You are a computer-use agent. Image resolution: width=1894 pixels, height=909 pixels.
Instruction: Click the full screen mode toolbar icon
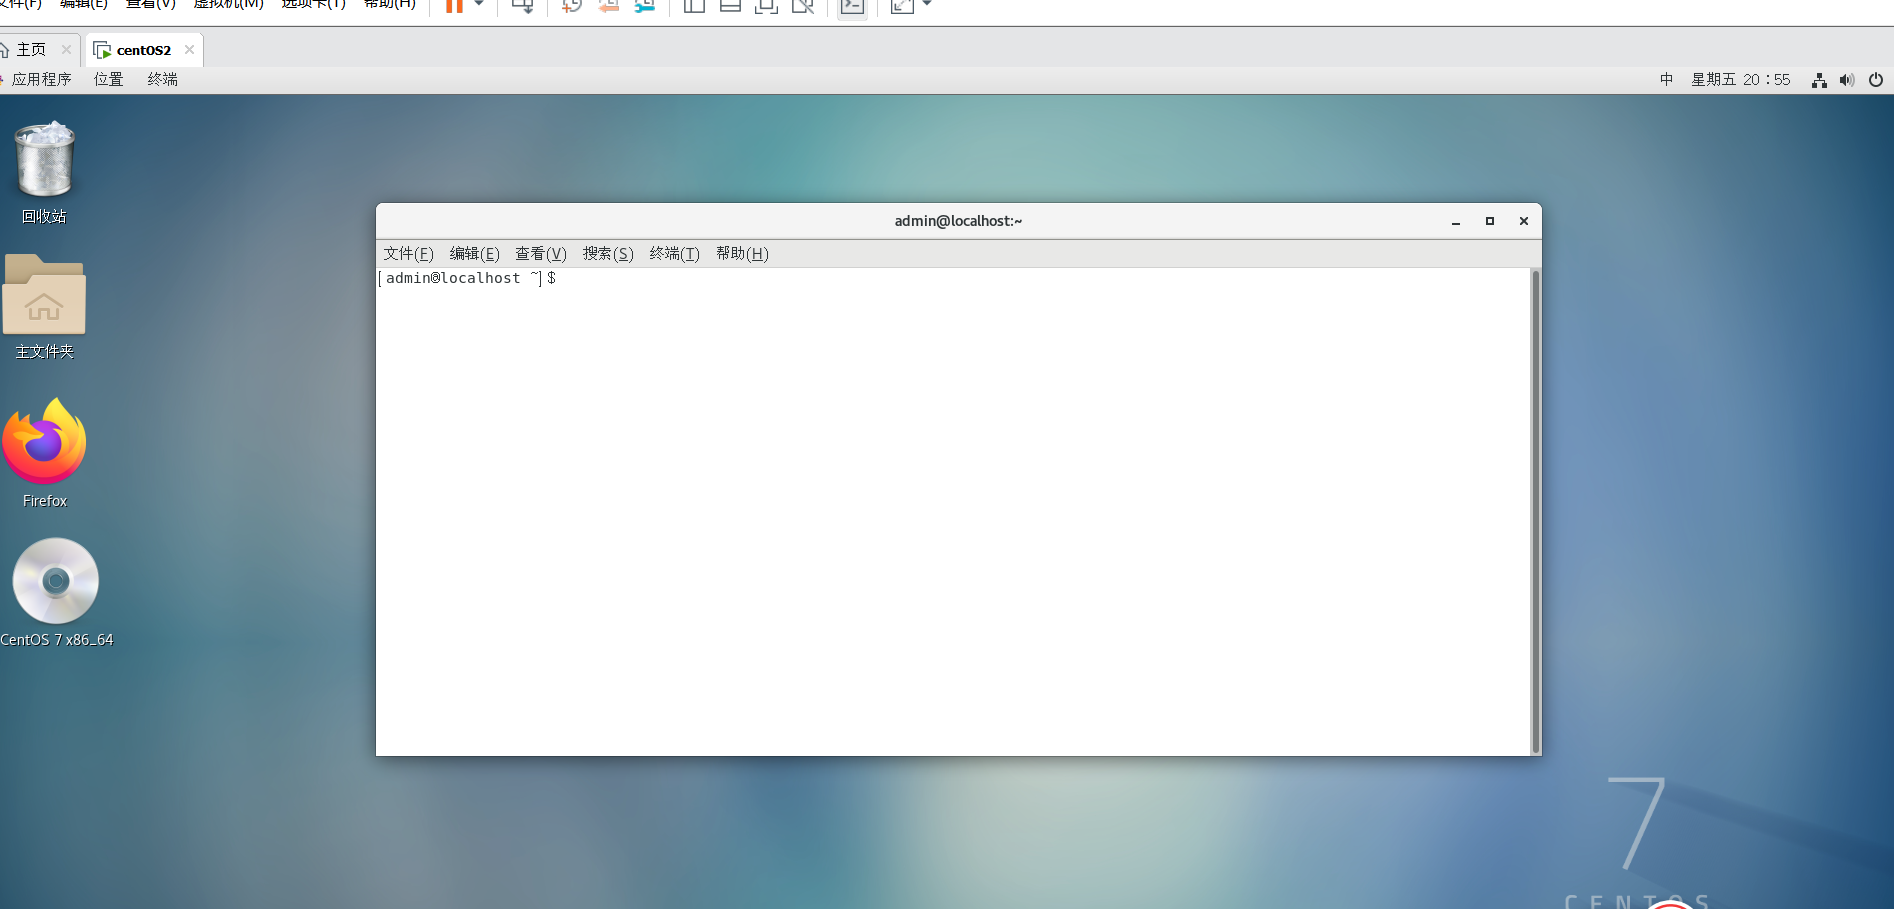pyautogui.click(x=766, y=5)
